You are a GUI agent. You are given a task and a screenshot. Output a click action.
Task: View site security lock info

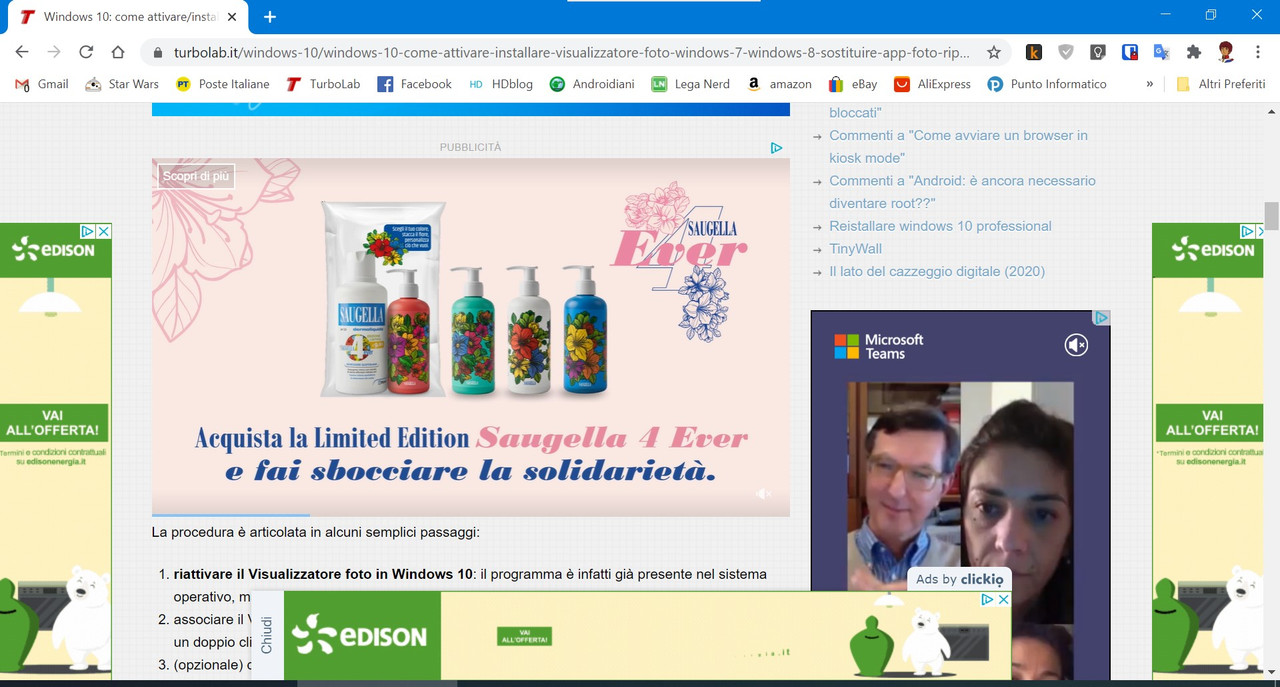click(158, 52)
